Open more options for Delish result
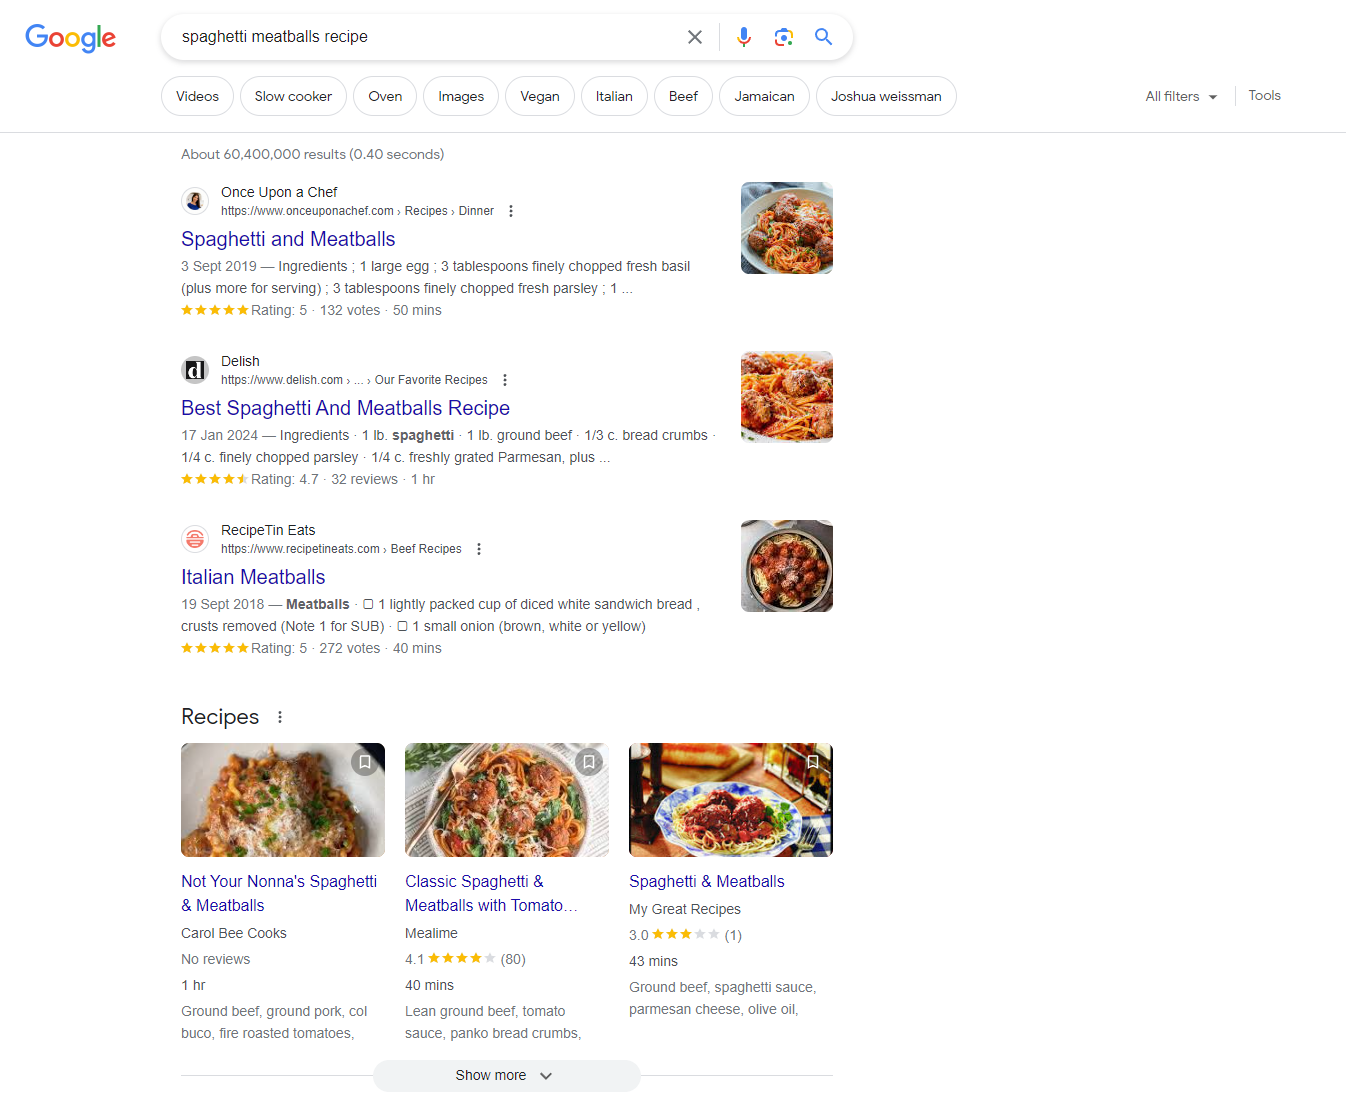1346x1106 pixels. pos(505,380)
